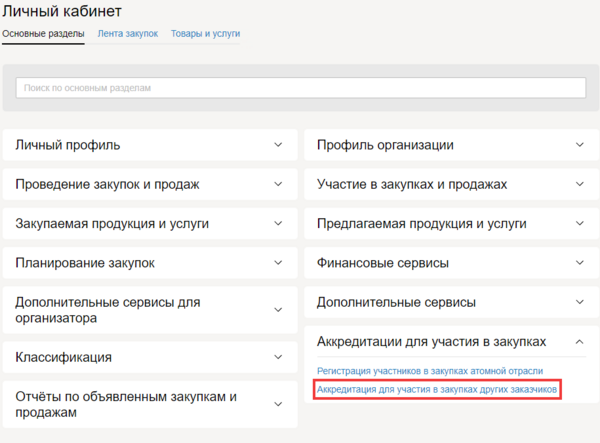Collapse Аккредитации для участия в закупках chevron
The image size is (600, 443).
tap(580, 341)
